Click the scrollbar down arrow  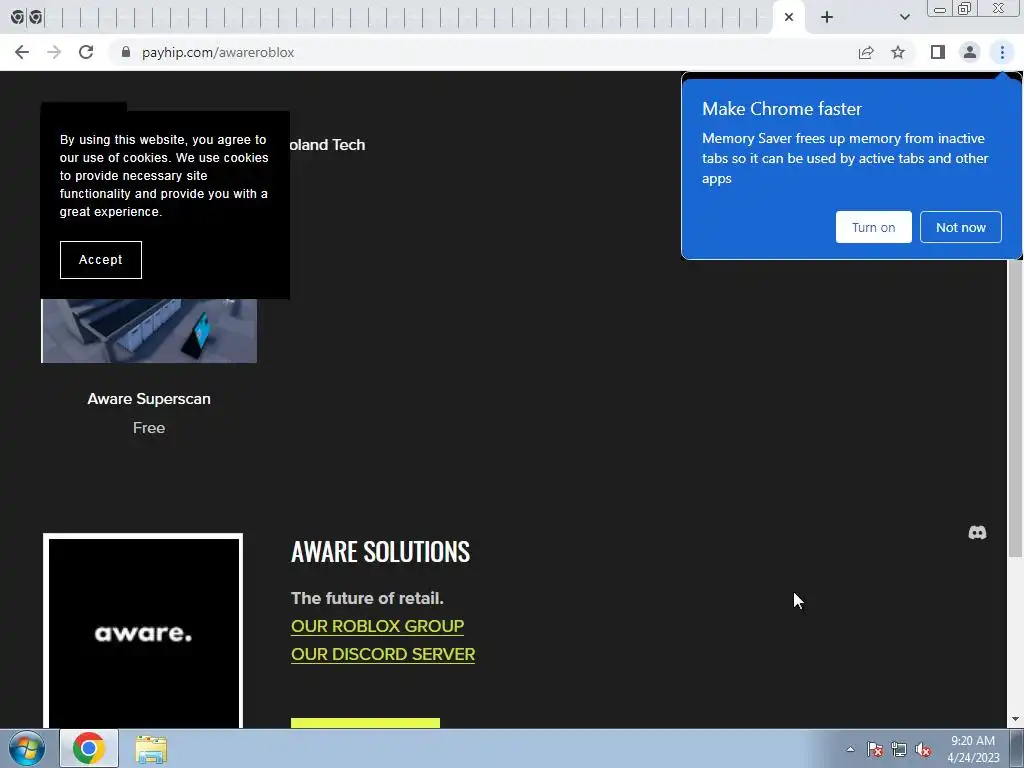[1015, 720]
